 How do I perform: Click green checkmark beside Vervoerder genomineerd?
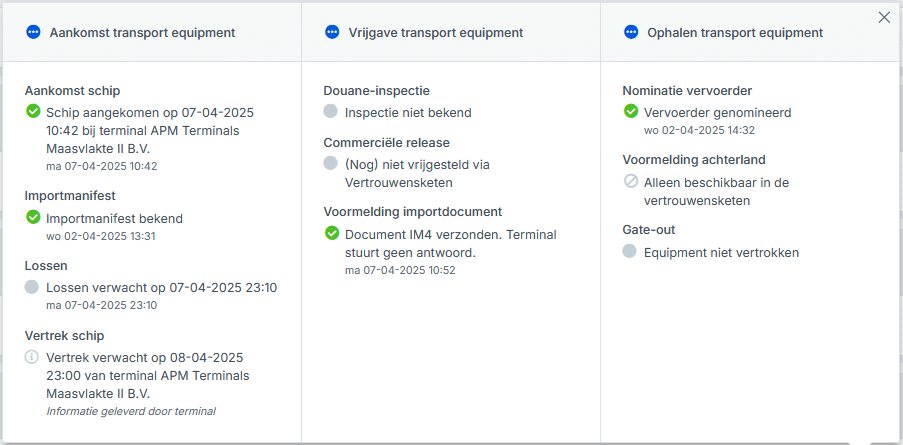[631, 111]
